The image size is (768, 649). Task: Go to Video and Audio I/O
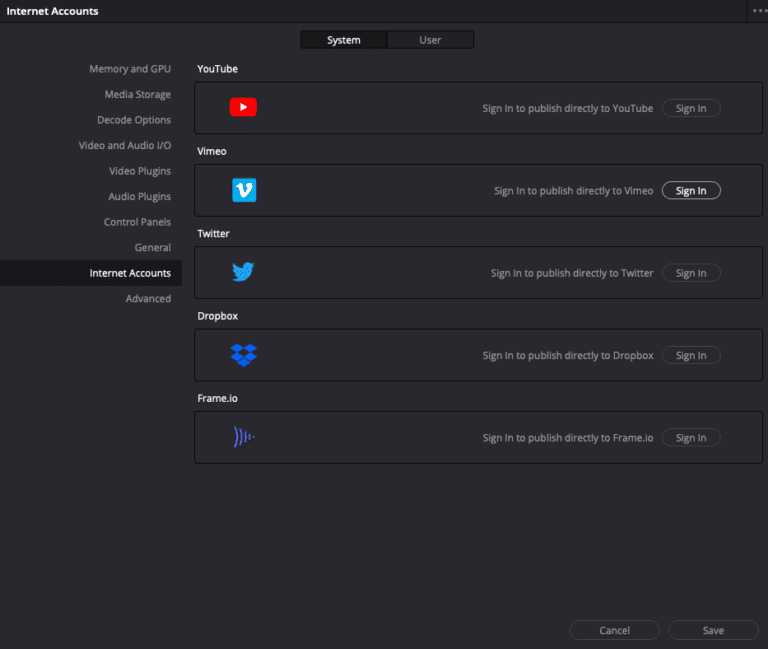125,145
